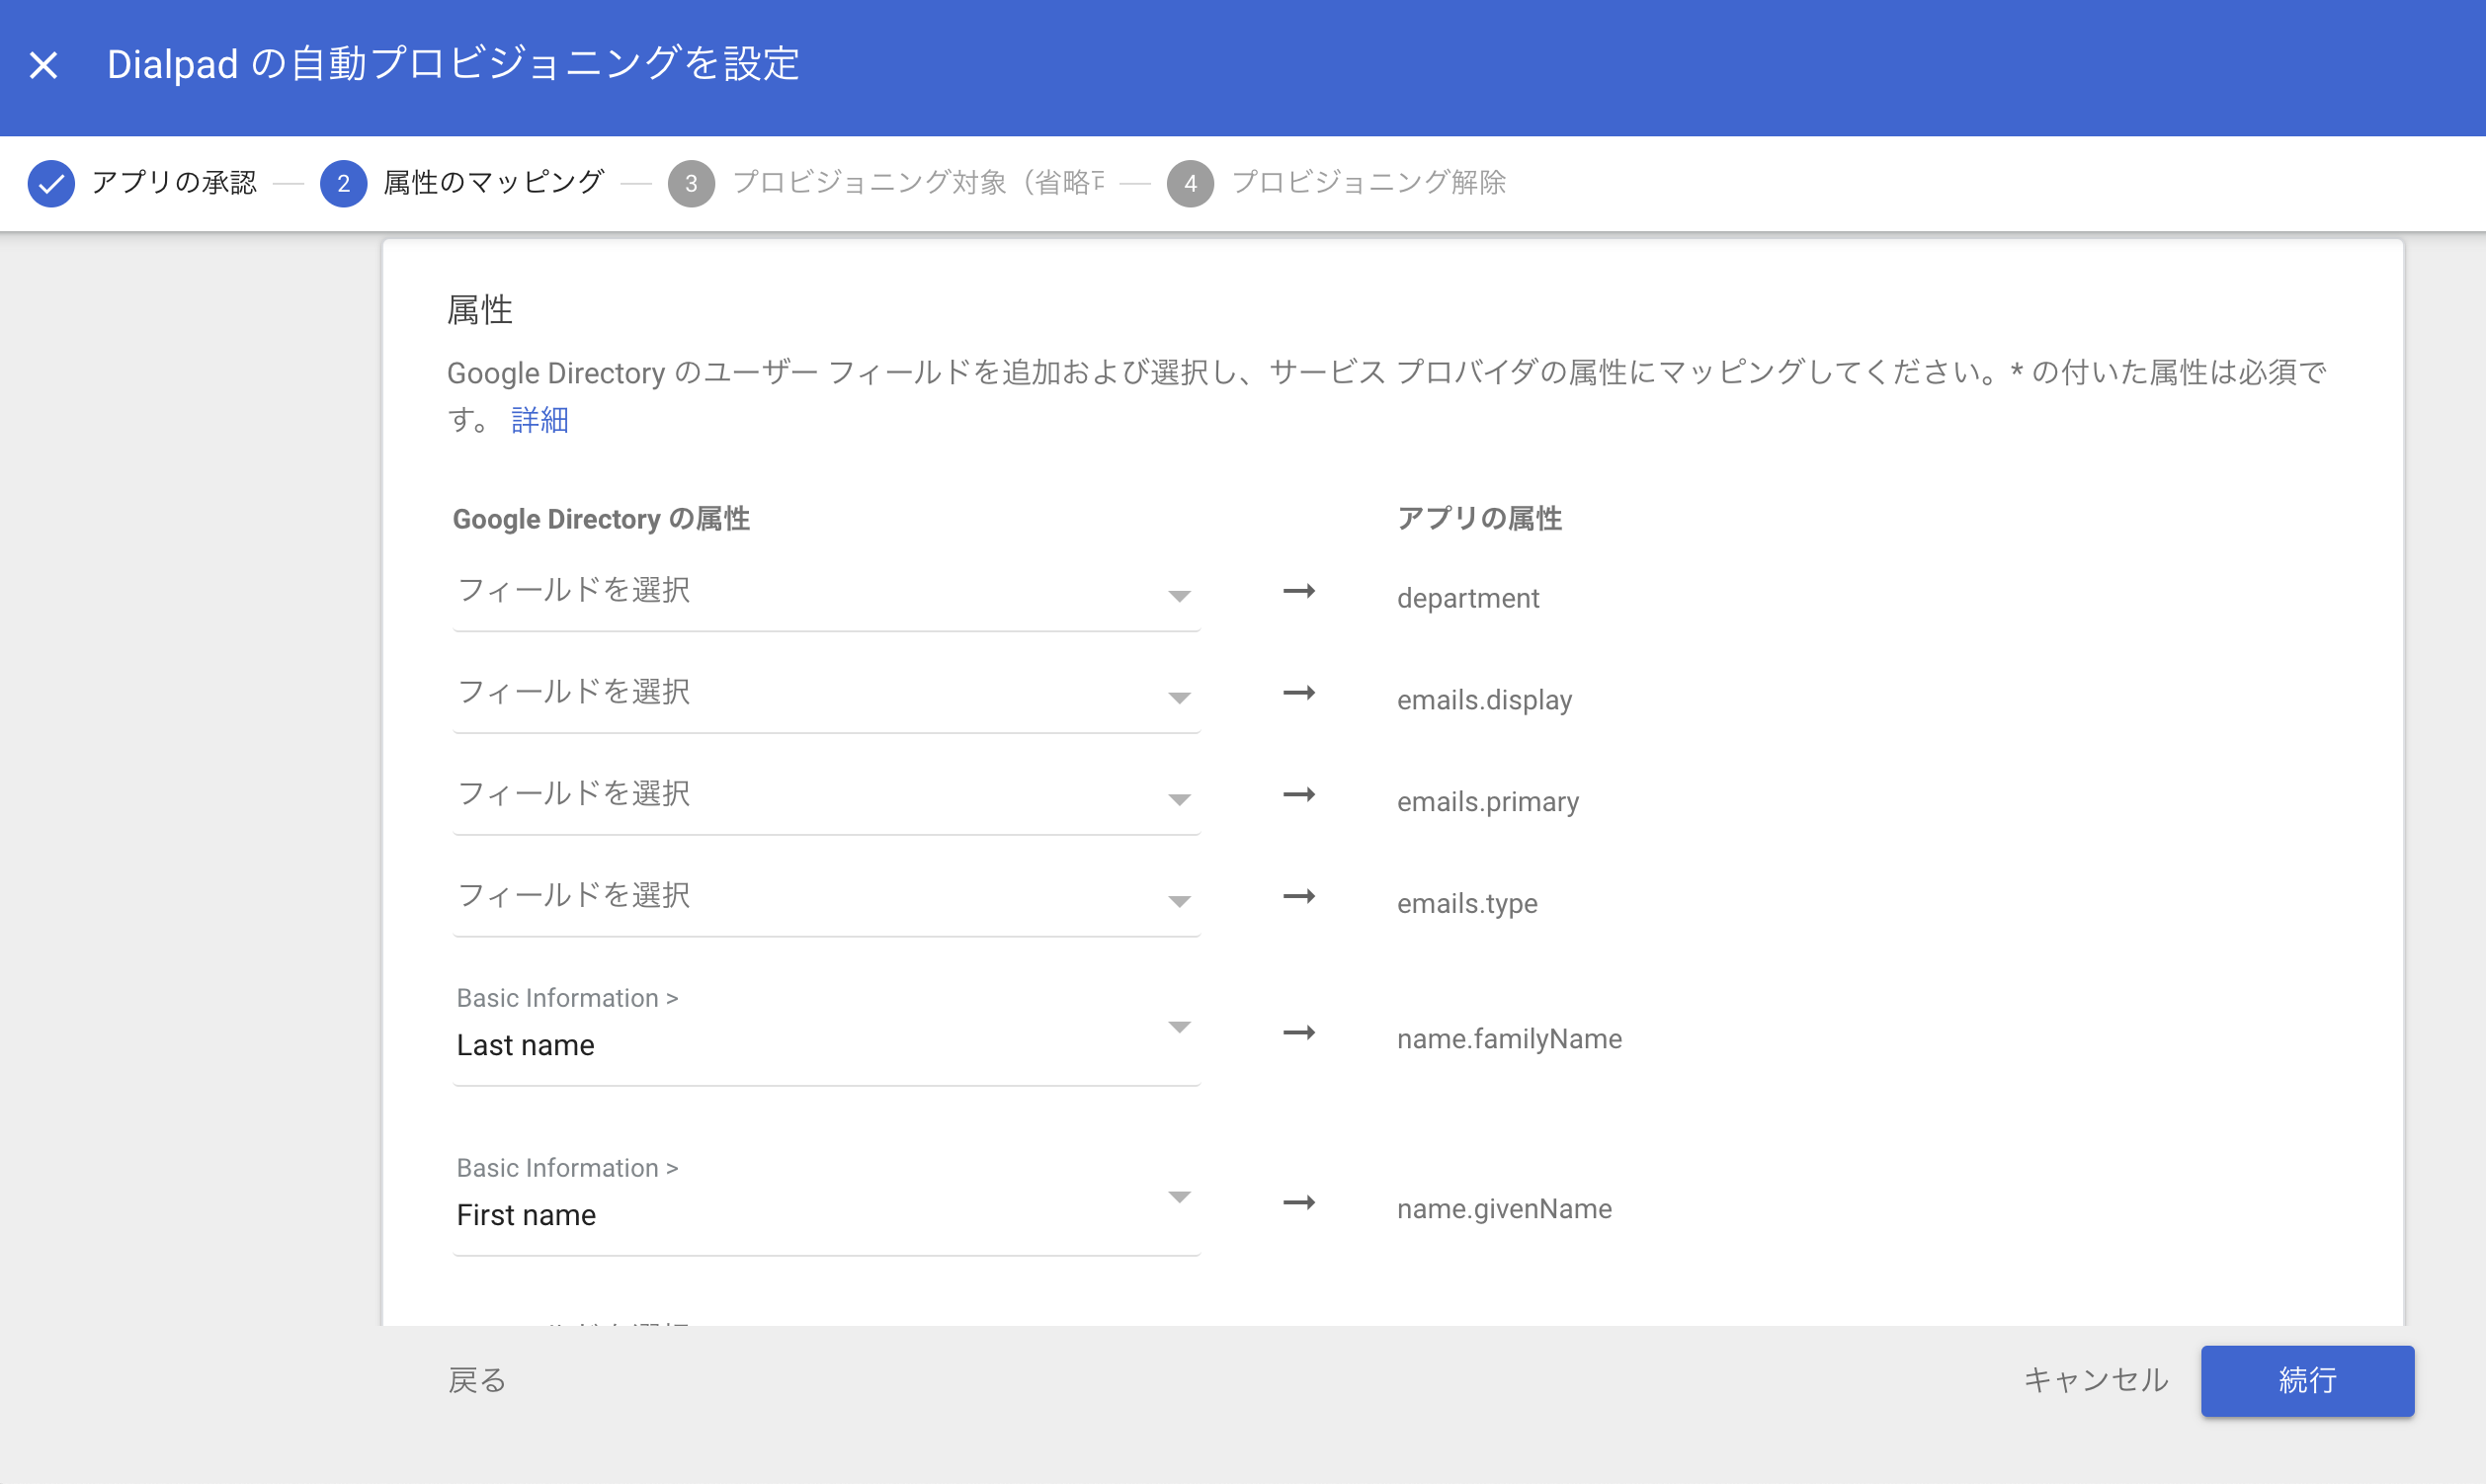Select step 2 circle 属性のマッピング

click(x=343, y=183)
